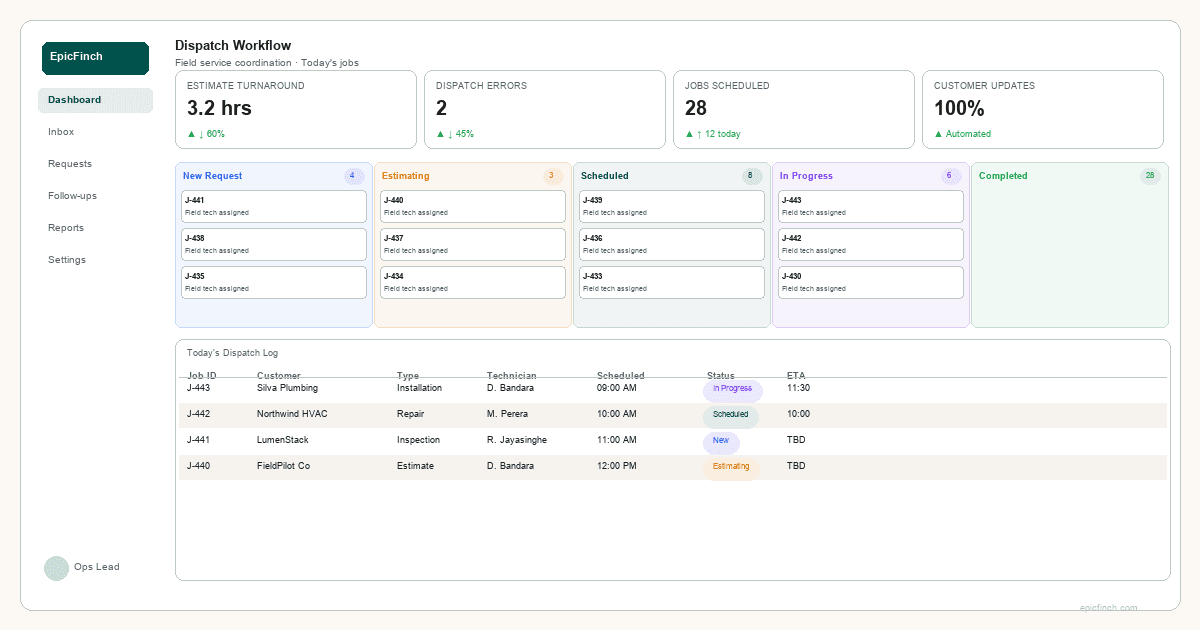Viewport: 1200px width, 630px height.
Task: Click the Ops Lead avatar
Action: [56, 568]
